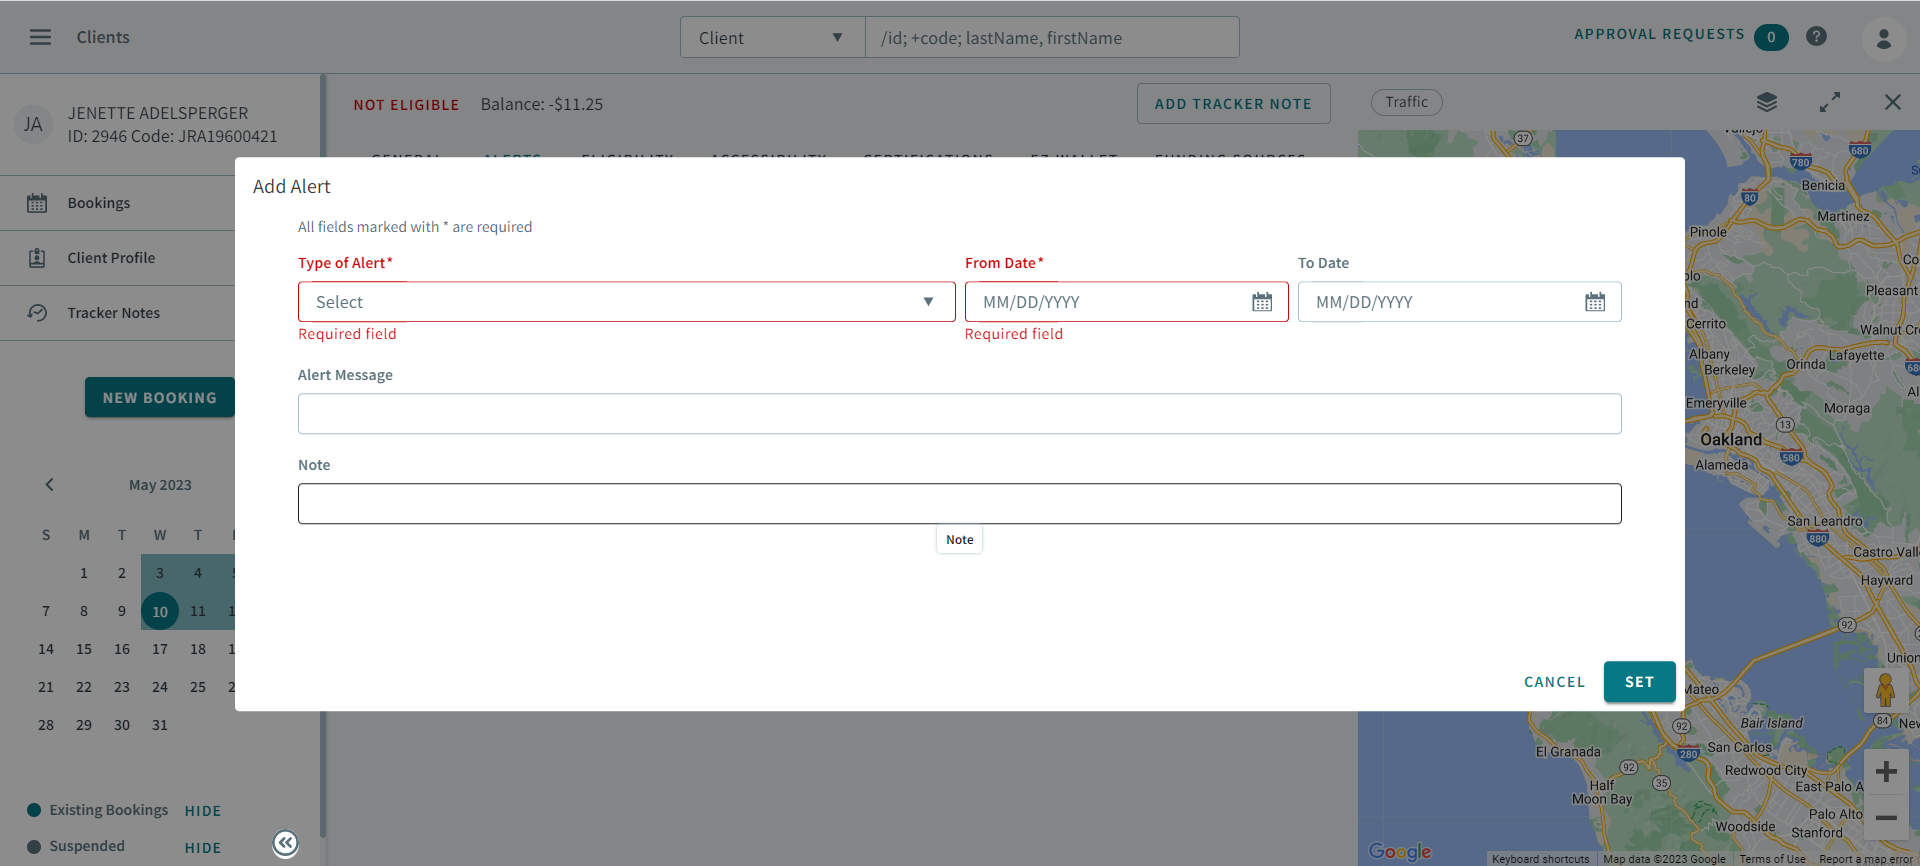Select May 29 on the calendar
This screenshot has height=866, width=1920.
click(x=84, y=725)
